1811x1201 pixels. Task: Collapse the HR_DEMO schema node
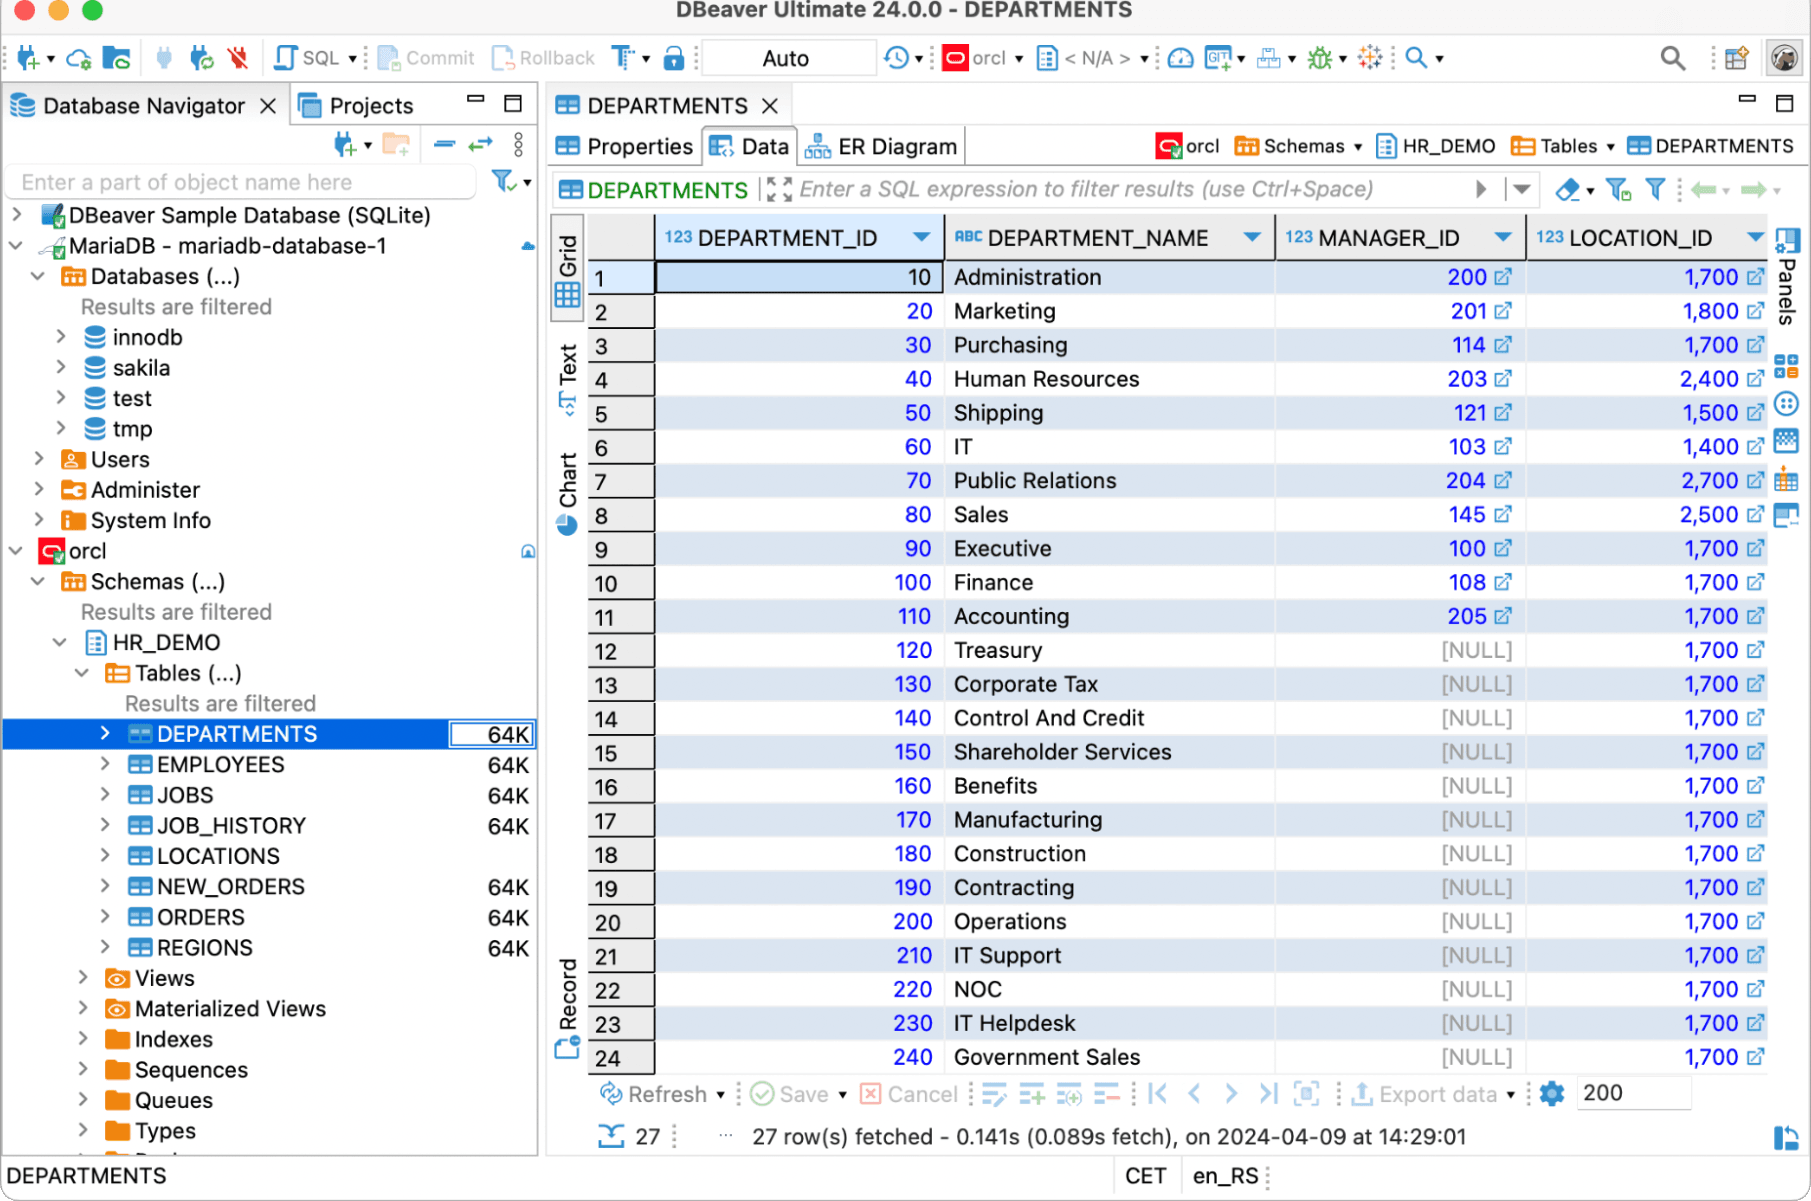[x=60, y=642]
